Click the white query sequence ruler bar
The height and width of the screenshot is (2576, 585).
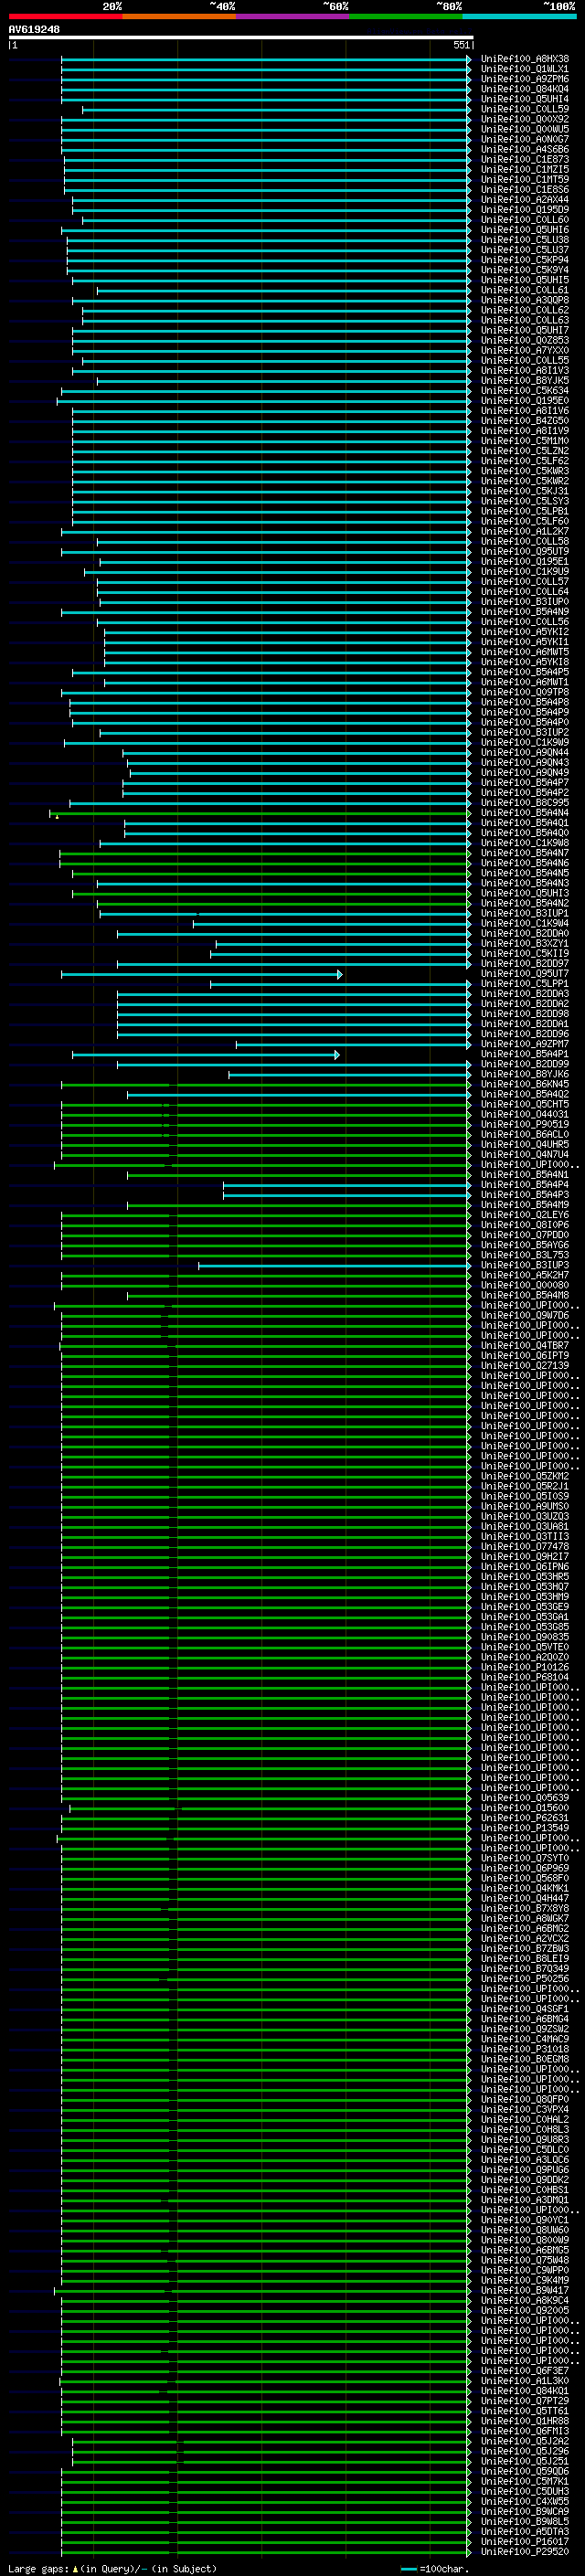[241, 38]
